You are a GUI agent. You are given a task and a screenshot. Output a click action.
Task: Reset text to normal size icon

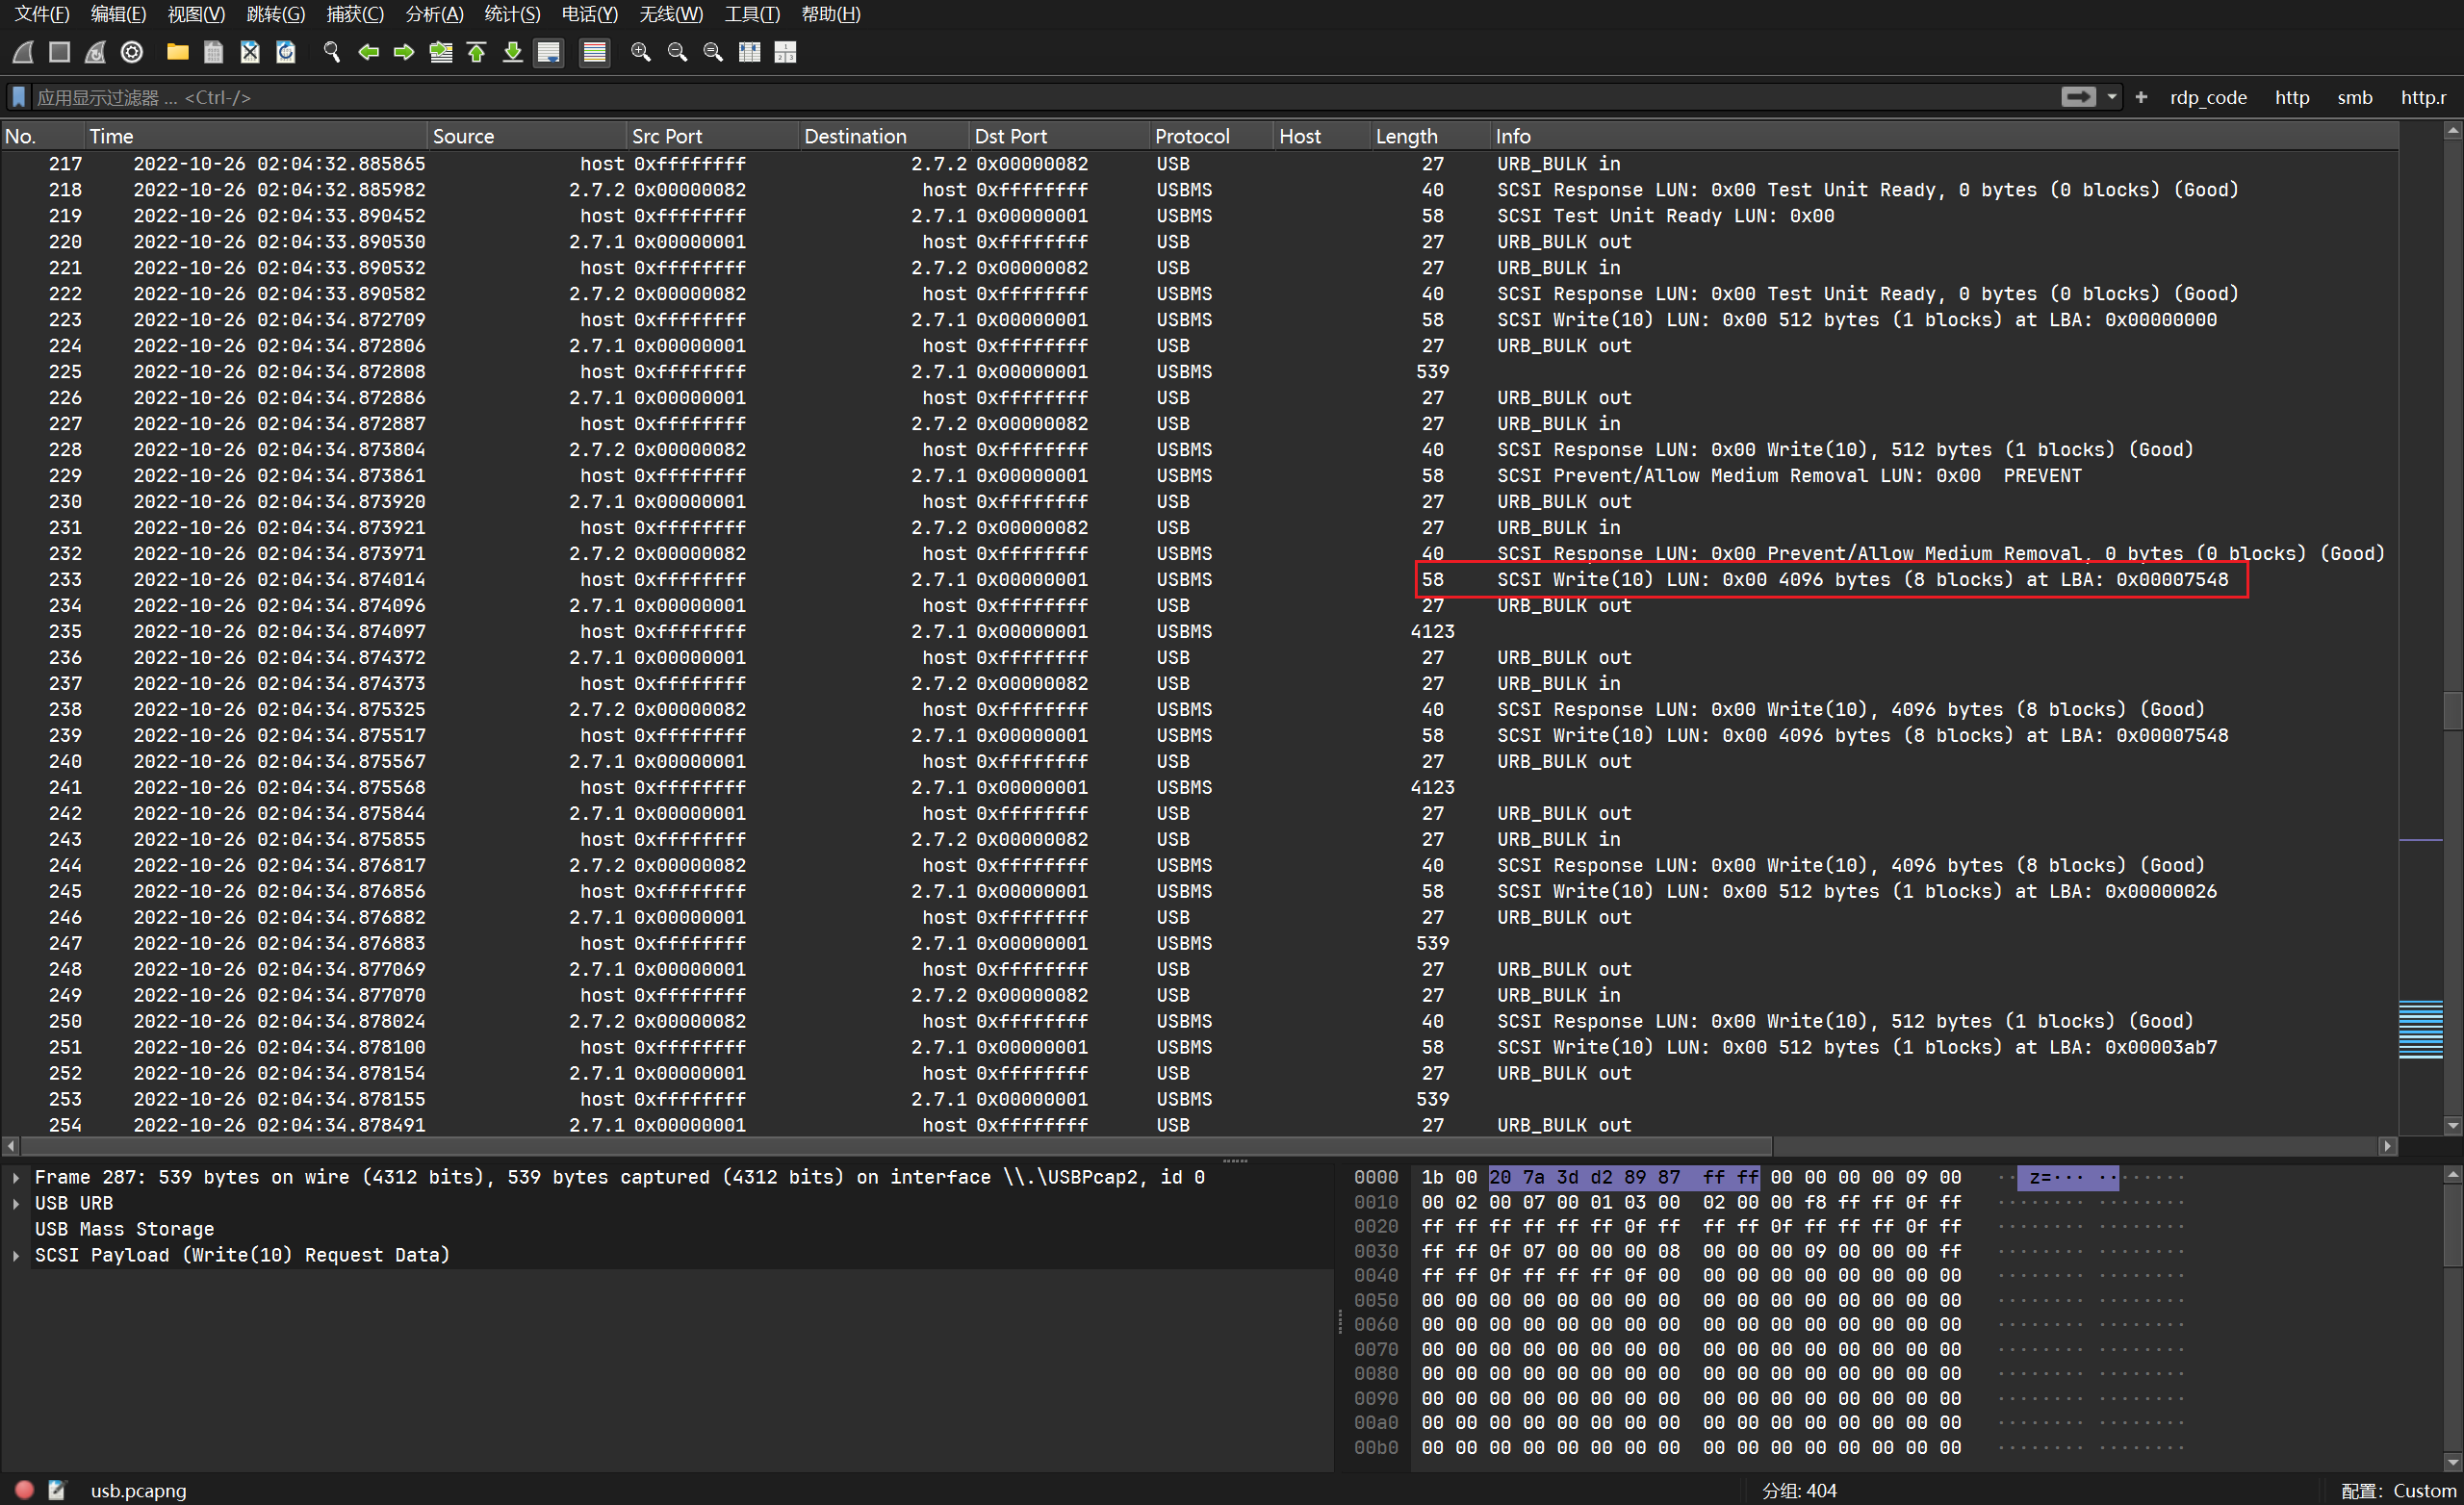point(713,52)
